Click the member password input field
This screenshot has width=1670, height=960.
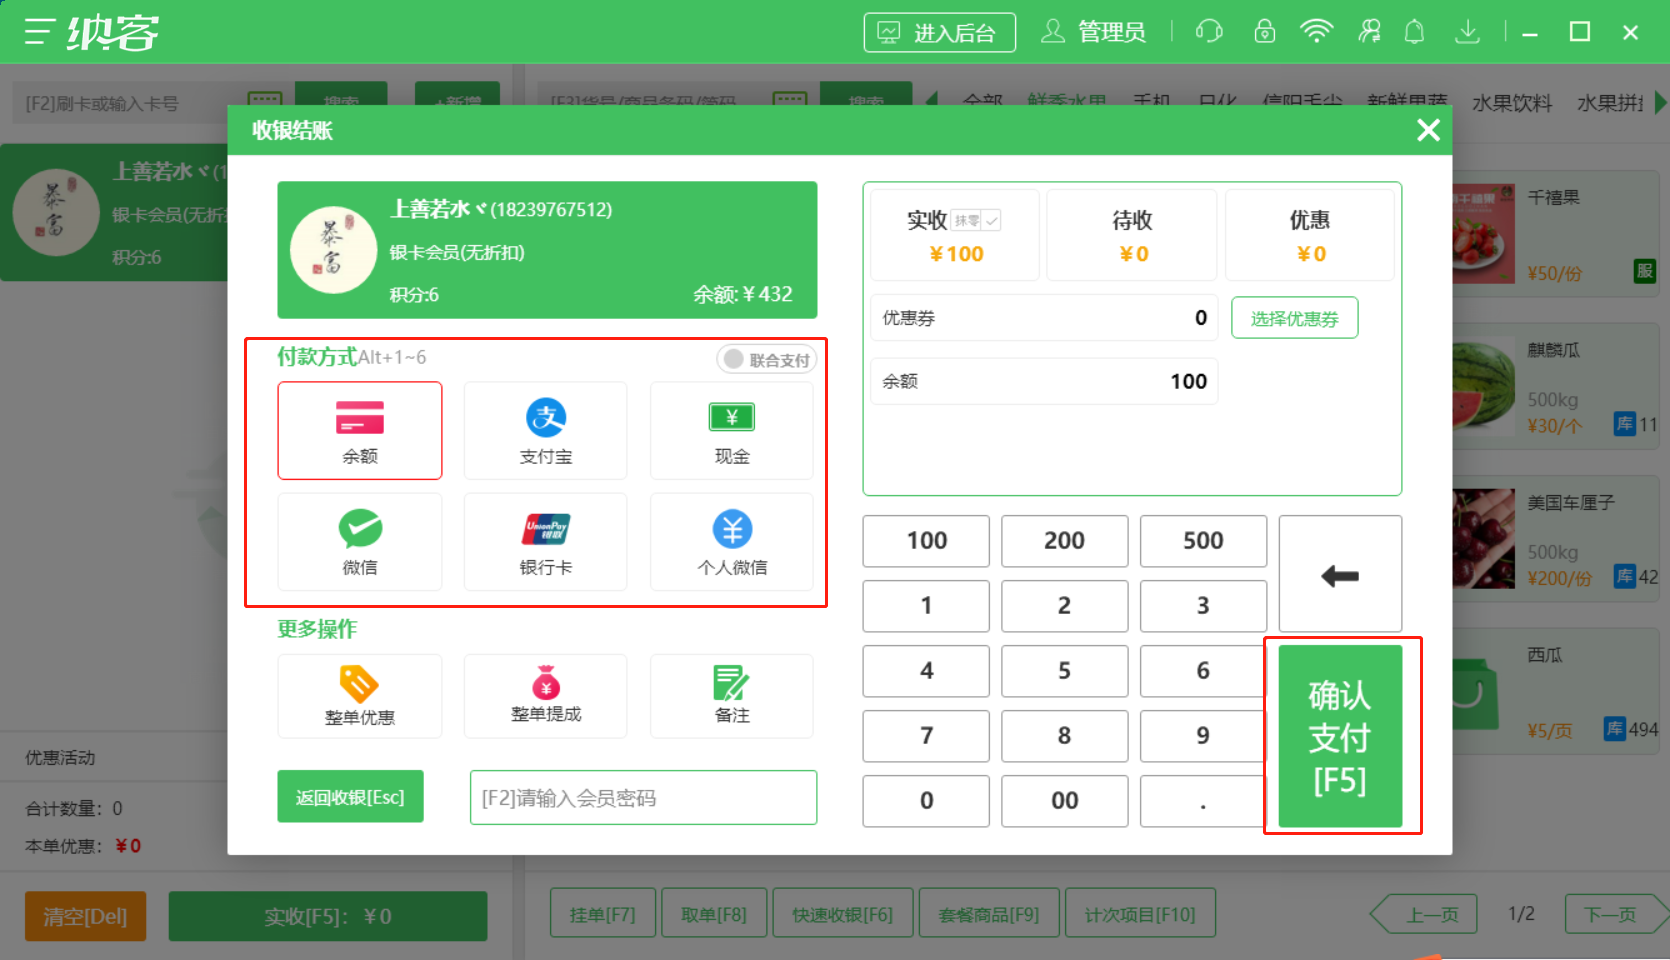coord(642,797)
